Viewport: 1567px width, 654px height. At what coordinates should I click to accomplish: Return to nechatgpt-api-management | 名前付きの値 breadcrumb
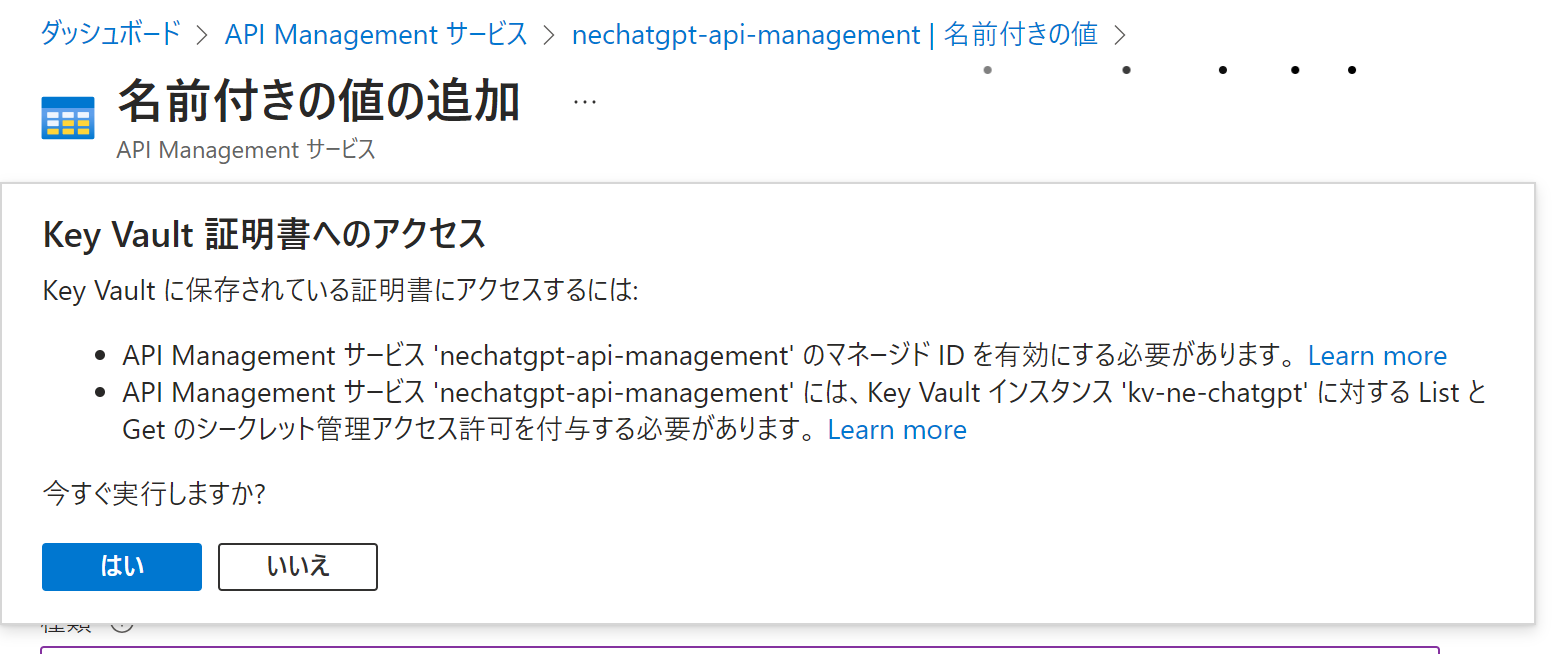(834, 34)
